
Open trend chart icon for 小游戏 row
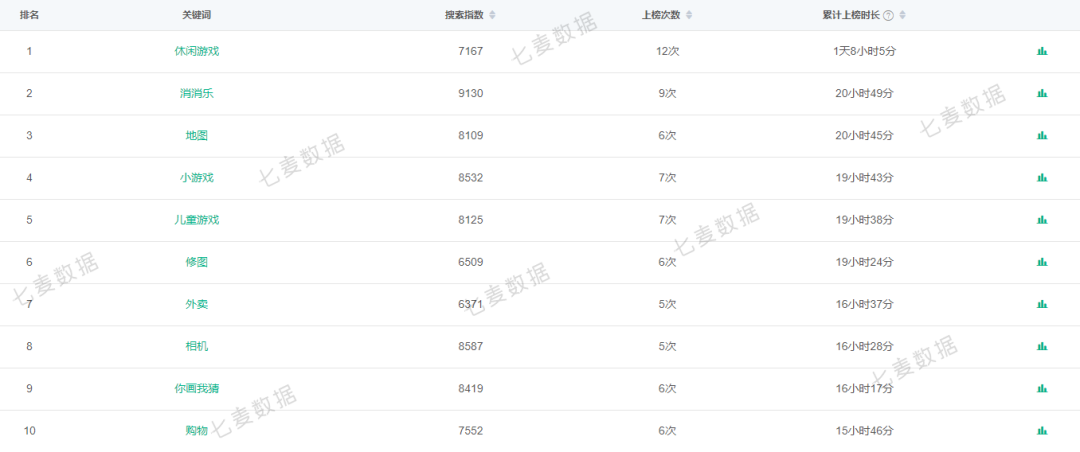click(x=1042, y=178)
